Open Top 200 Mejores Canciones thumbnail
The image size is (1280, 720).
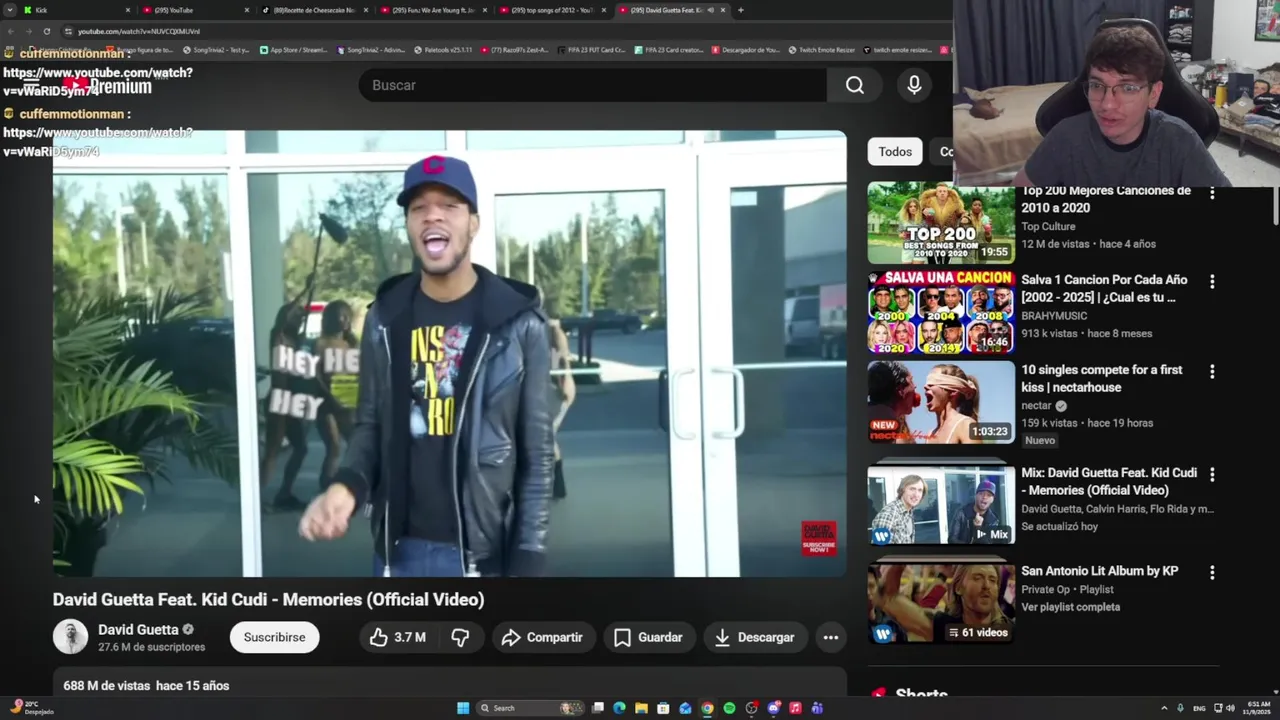pyautogui.click(x=941, y=223)
